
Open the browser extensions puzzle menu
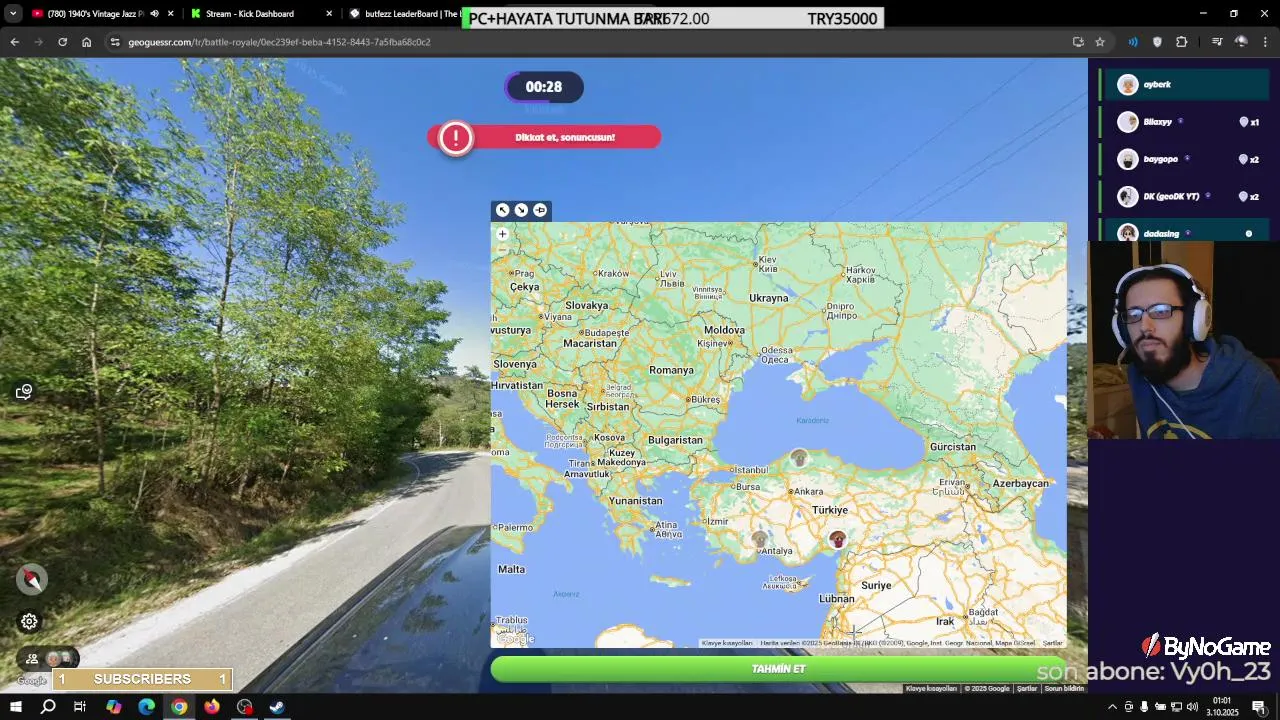(x=1182, y=42)
